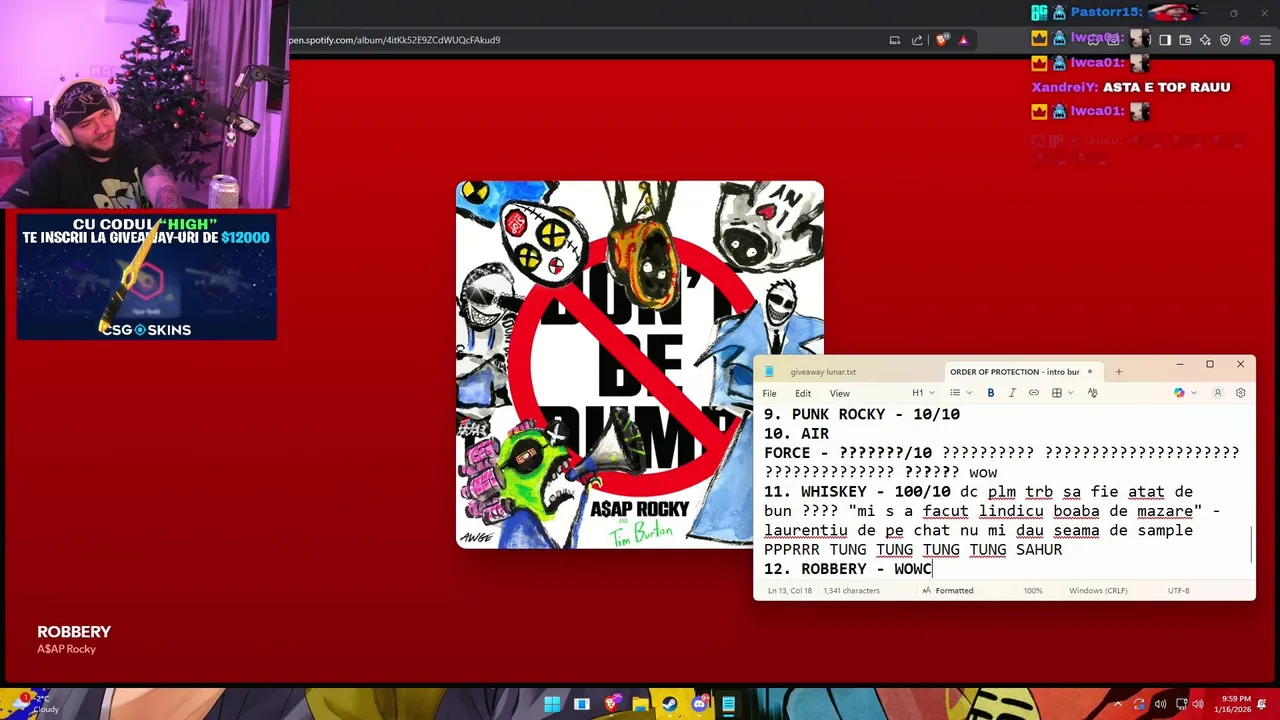This screenshot has height=720, width=1280.
Task: Clear formatting in the Notepad toolbar
Action: click(1092, 393)
